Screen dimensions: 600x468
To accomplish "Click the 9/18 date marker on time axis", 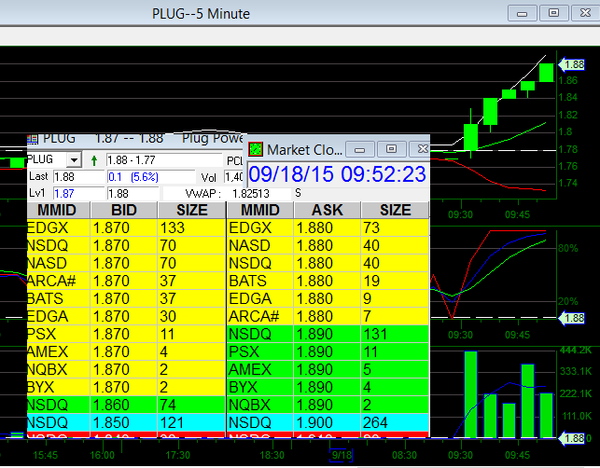I will pos(342,456).
